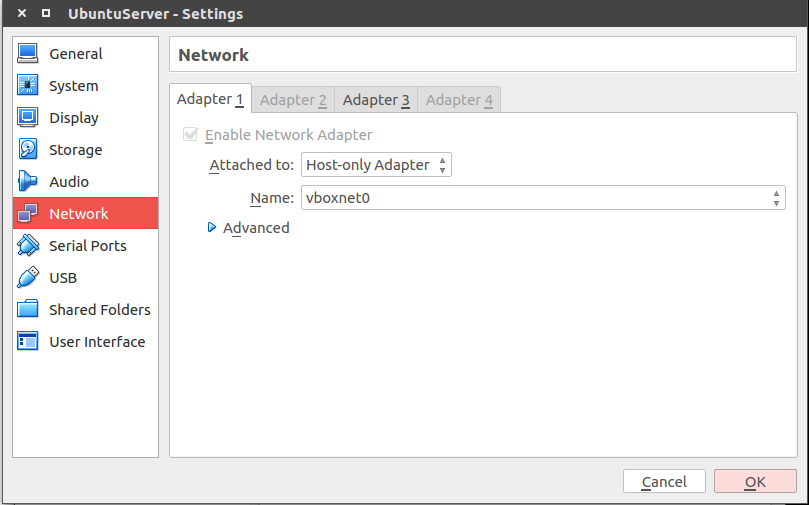Screen dimensions: 809x505
Task: Switch to the Adapter 3 tab
Action: point(376,100)
